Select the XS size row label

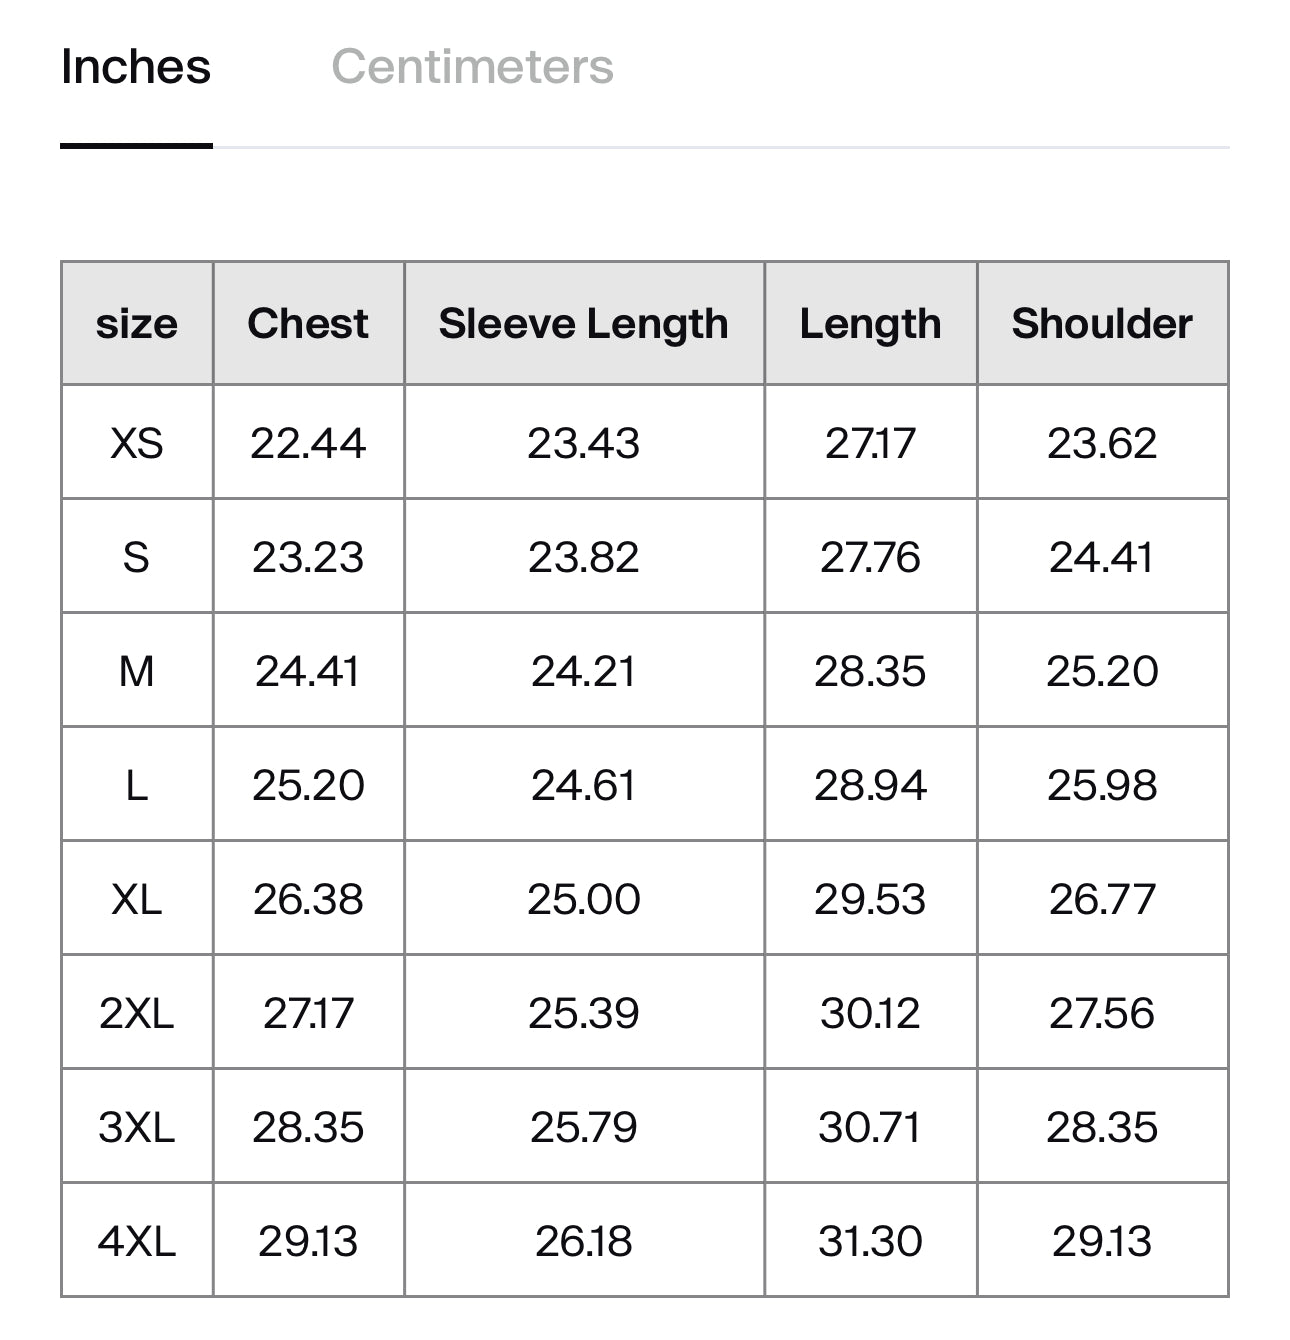point(137,443)
